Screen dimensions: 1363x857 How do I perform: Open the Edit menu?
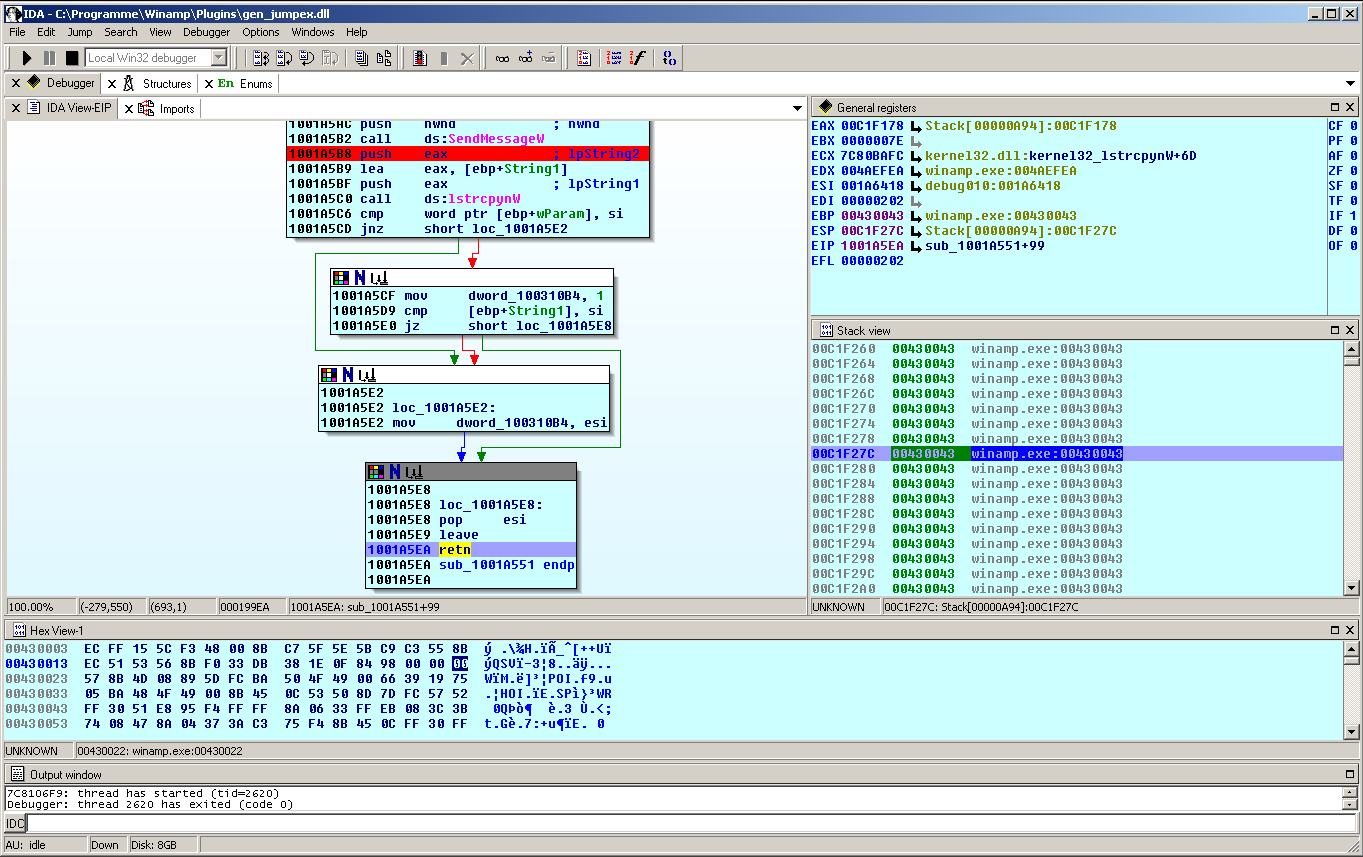click(46, 32)
